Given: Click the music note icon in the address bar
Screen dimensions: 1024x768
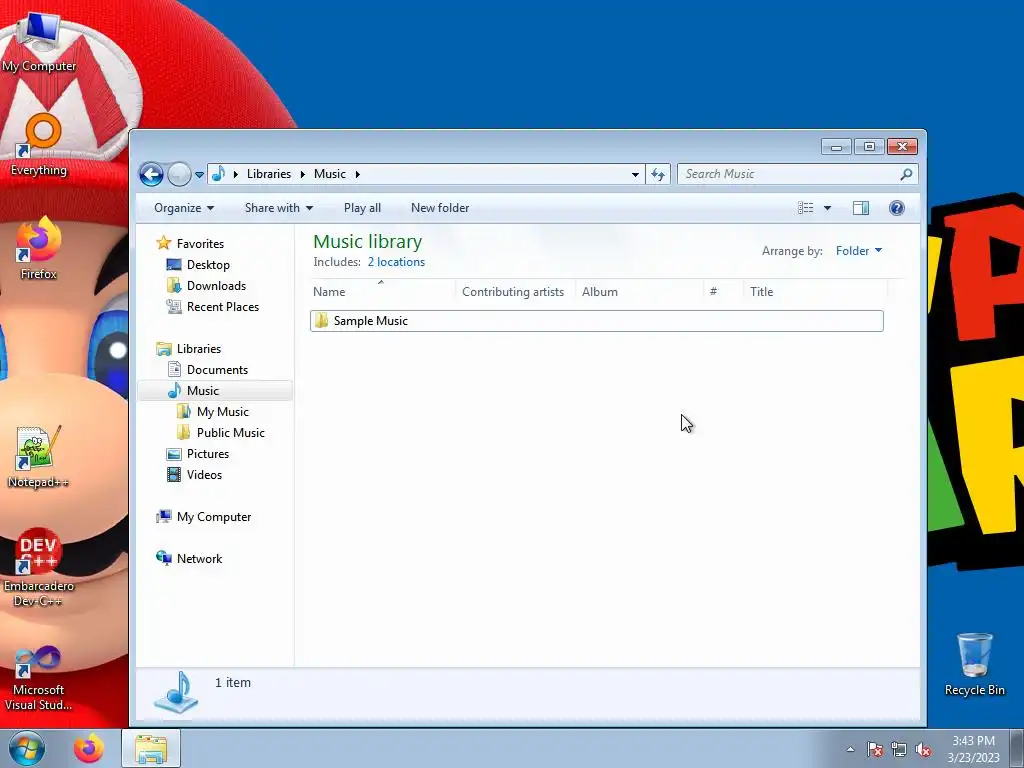Looking at the screenshot, I should 219,174.
